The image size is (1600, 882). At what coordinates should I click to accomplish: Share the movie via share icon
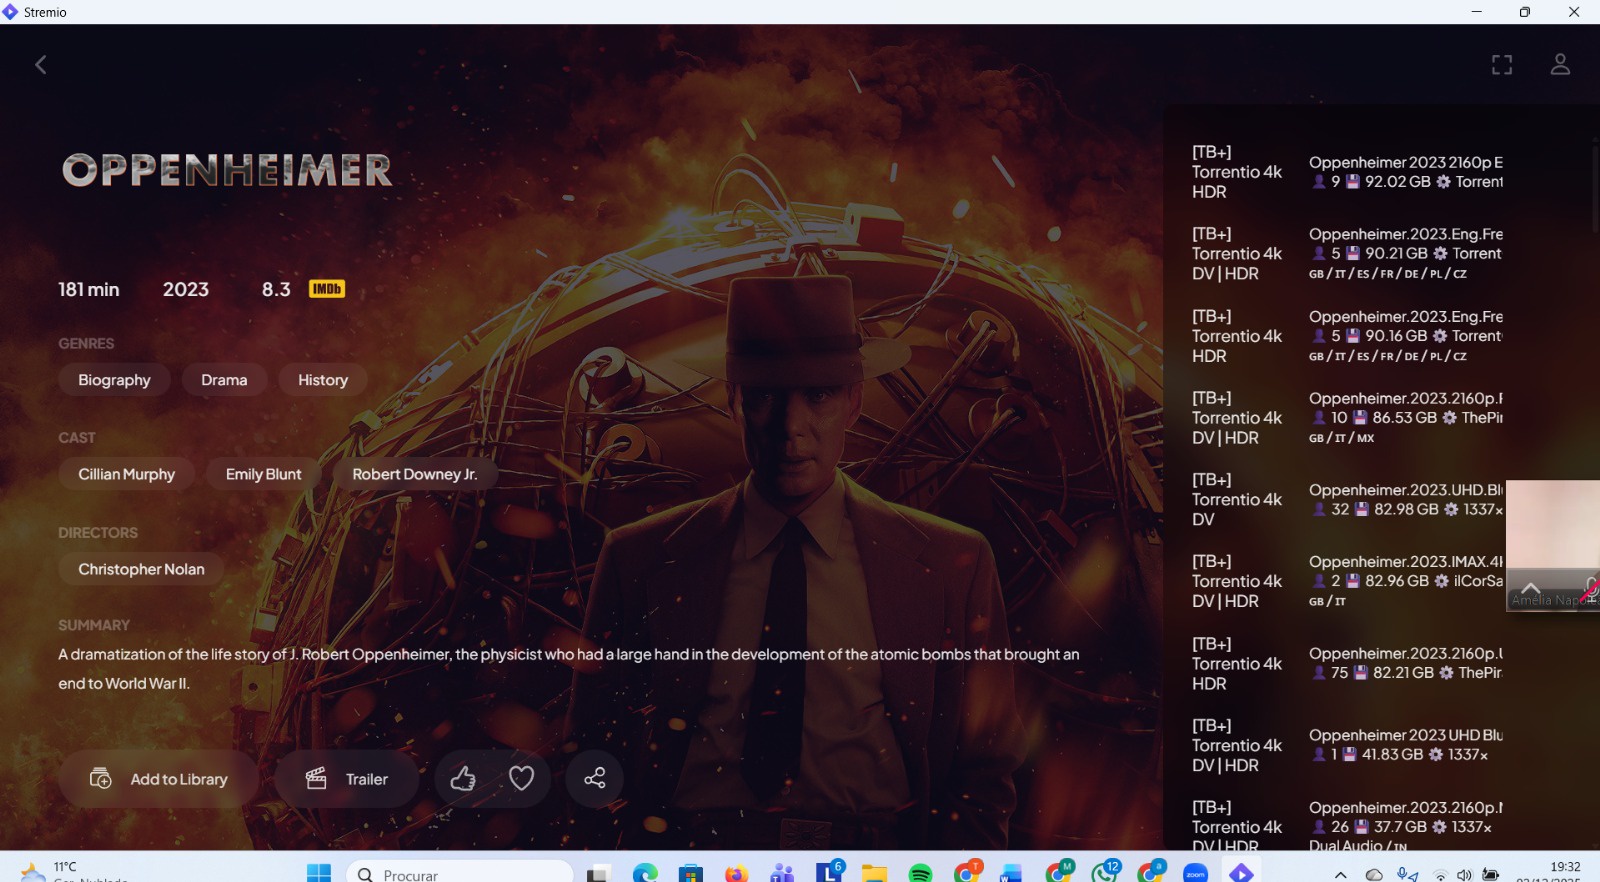[x=595, y=779]
